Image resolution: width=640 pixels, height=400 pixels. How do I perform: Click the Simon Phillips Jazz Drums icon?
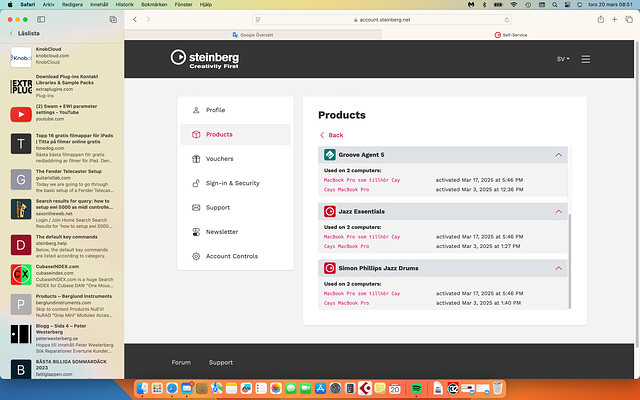click(x=329, y=268)
